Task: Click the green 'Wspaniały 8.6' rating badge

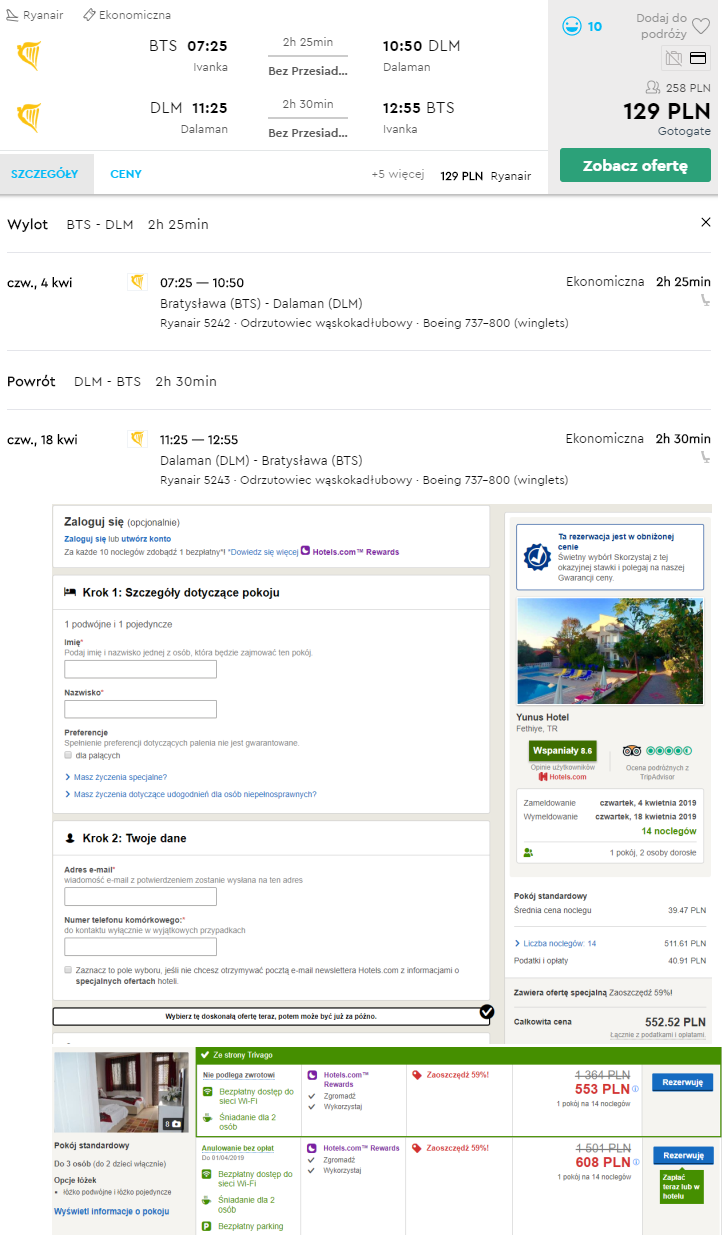Action: pyautogui.click(x=563, y=751)
